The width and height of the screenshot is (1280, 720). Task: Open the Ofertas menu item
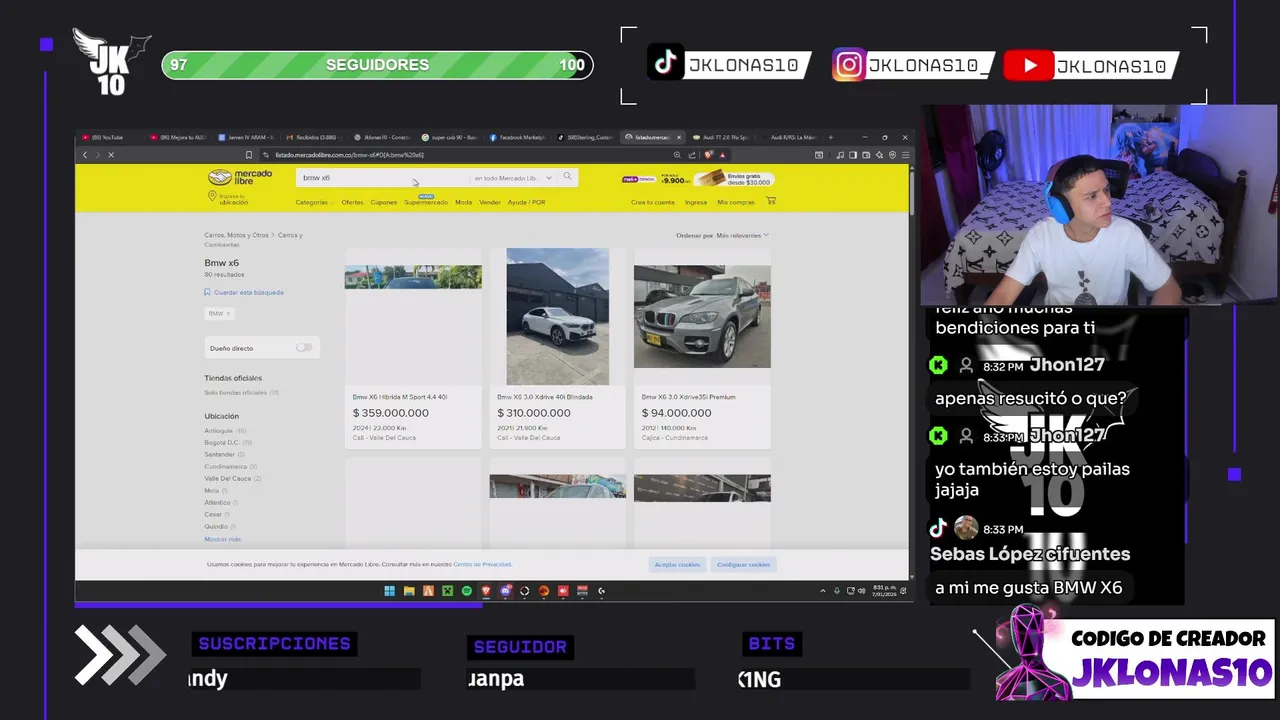(352, 202)
